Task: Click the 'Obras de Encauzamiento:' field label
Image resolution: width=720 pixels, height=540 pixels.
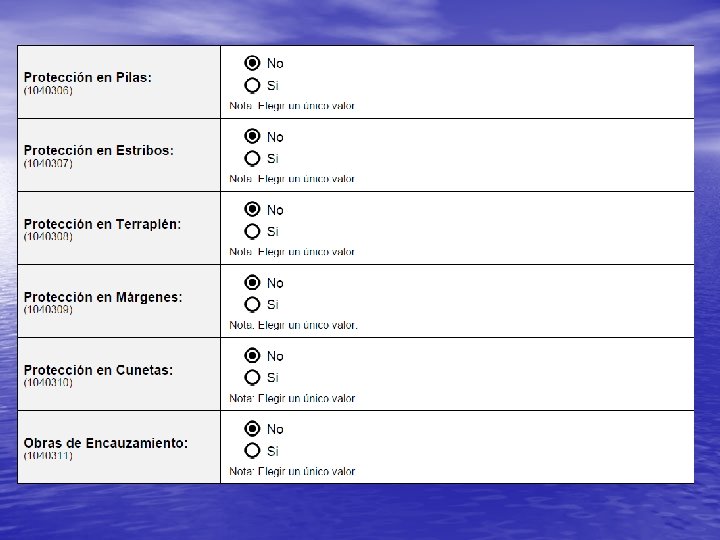Action: 106,443
